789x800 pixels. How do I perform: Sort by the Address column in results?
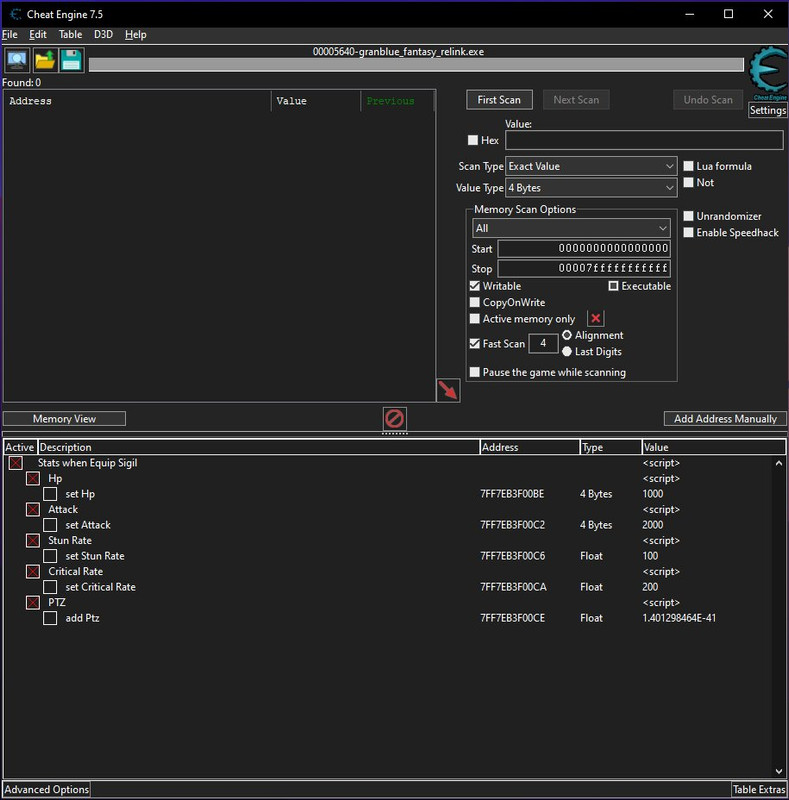pyautogui.click(x=137, y=101)
